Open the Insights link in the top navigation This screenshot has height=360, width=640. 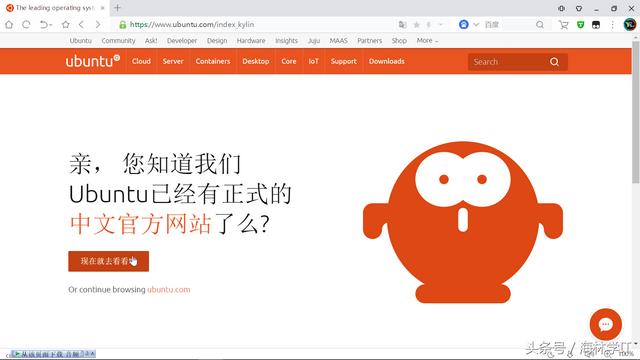pos(287,40)
